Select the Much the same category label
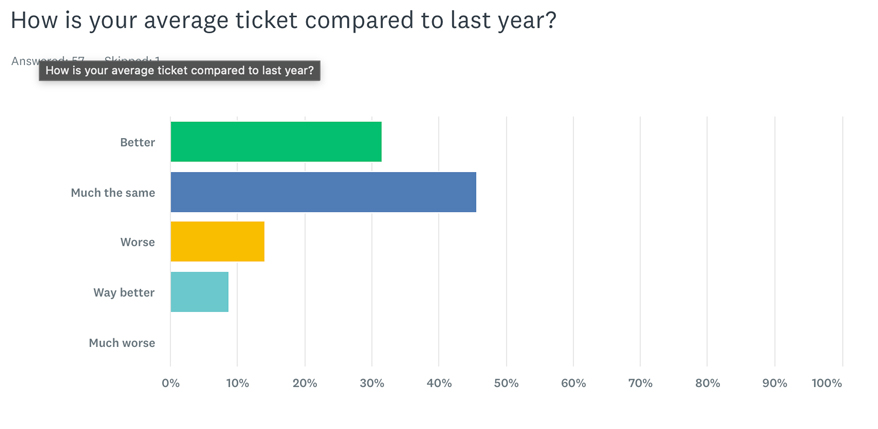878x429 pixels. (x=113, y=193)
